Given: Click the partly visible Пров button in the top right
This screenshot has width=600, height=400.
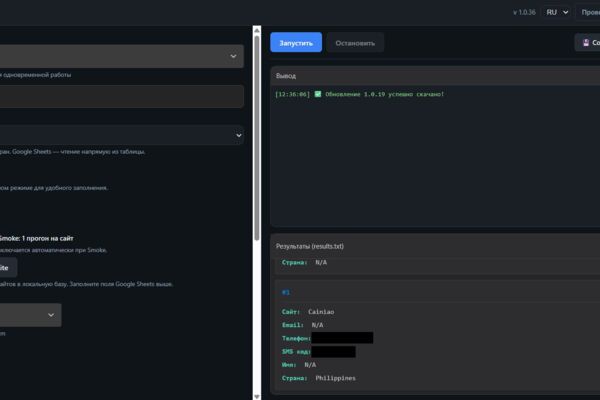Looking at the screenshot, I should [589, 12].
